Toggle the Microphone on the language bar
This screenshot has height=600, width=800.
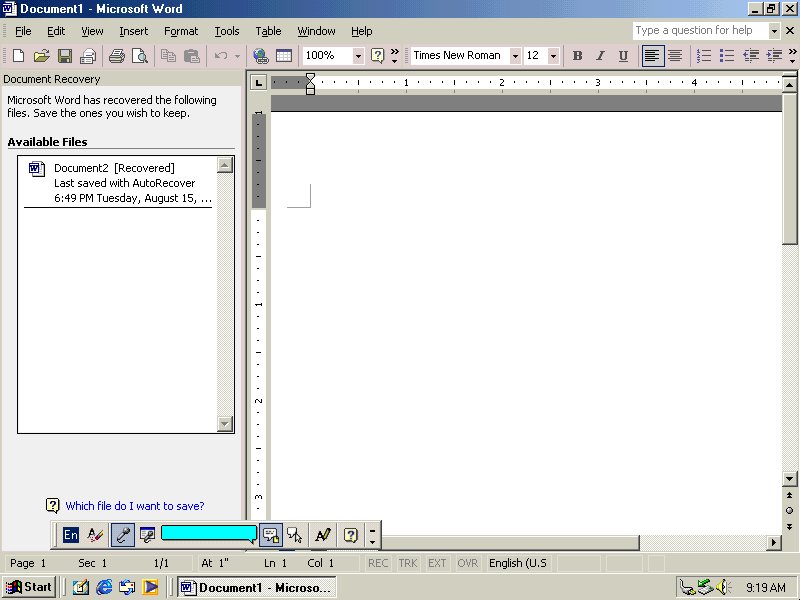click(122, 535)
